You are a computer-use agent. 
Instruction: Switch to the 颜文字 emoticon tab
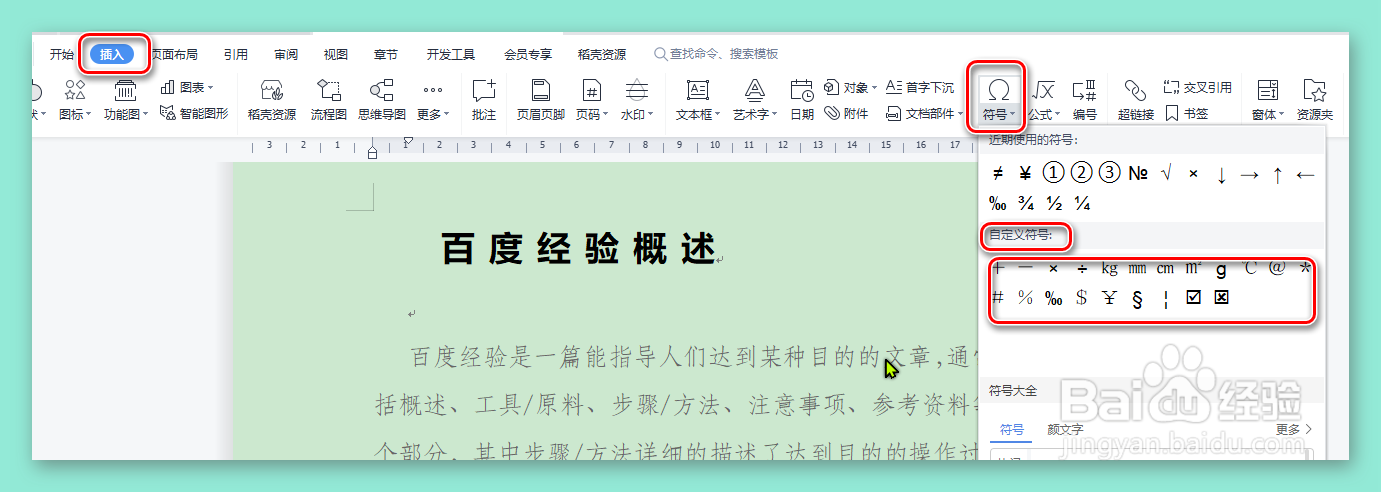coord(1065,430)
